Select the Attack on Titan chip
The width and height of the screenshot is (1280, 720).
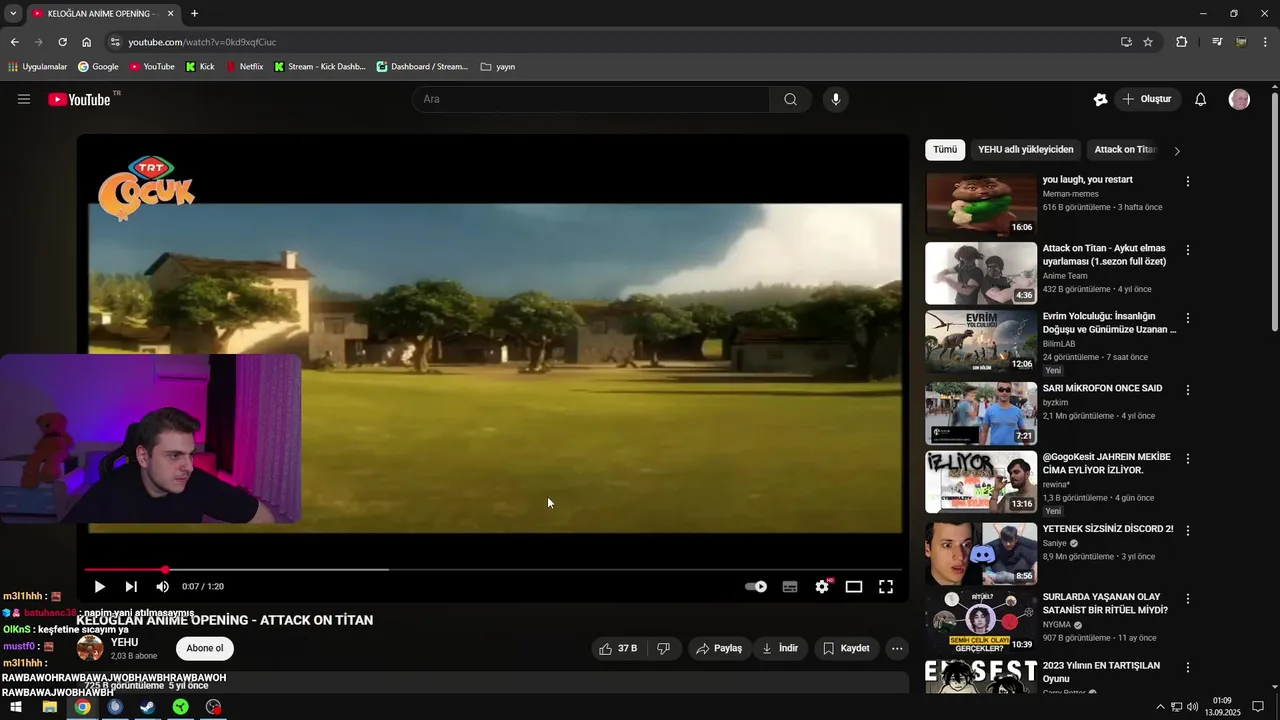coord(1125,150)
